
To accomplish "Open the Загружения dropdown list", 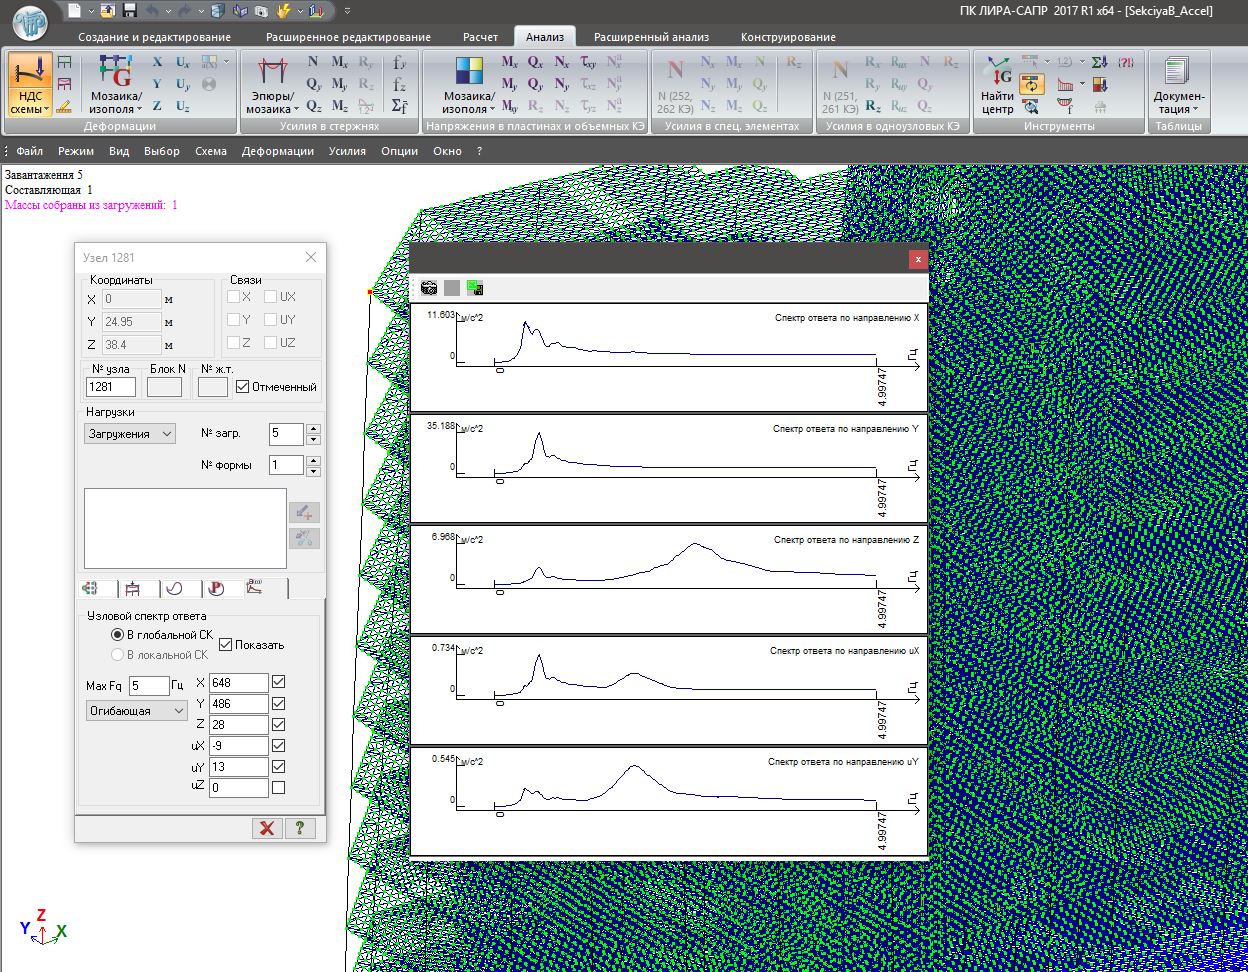I will click(129, 434).
